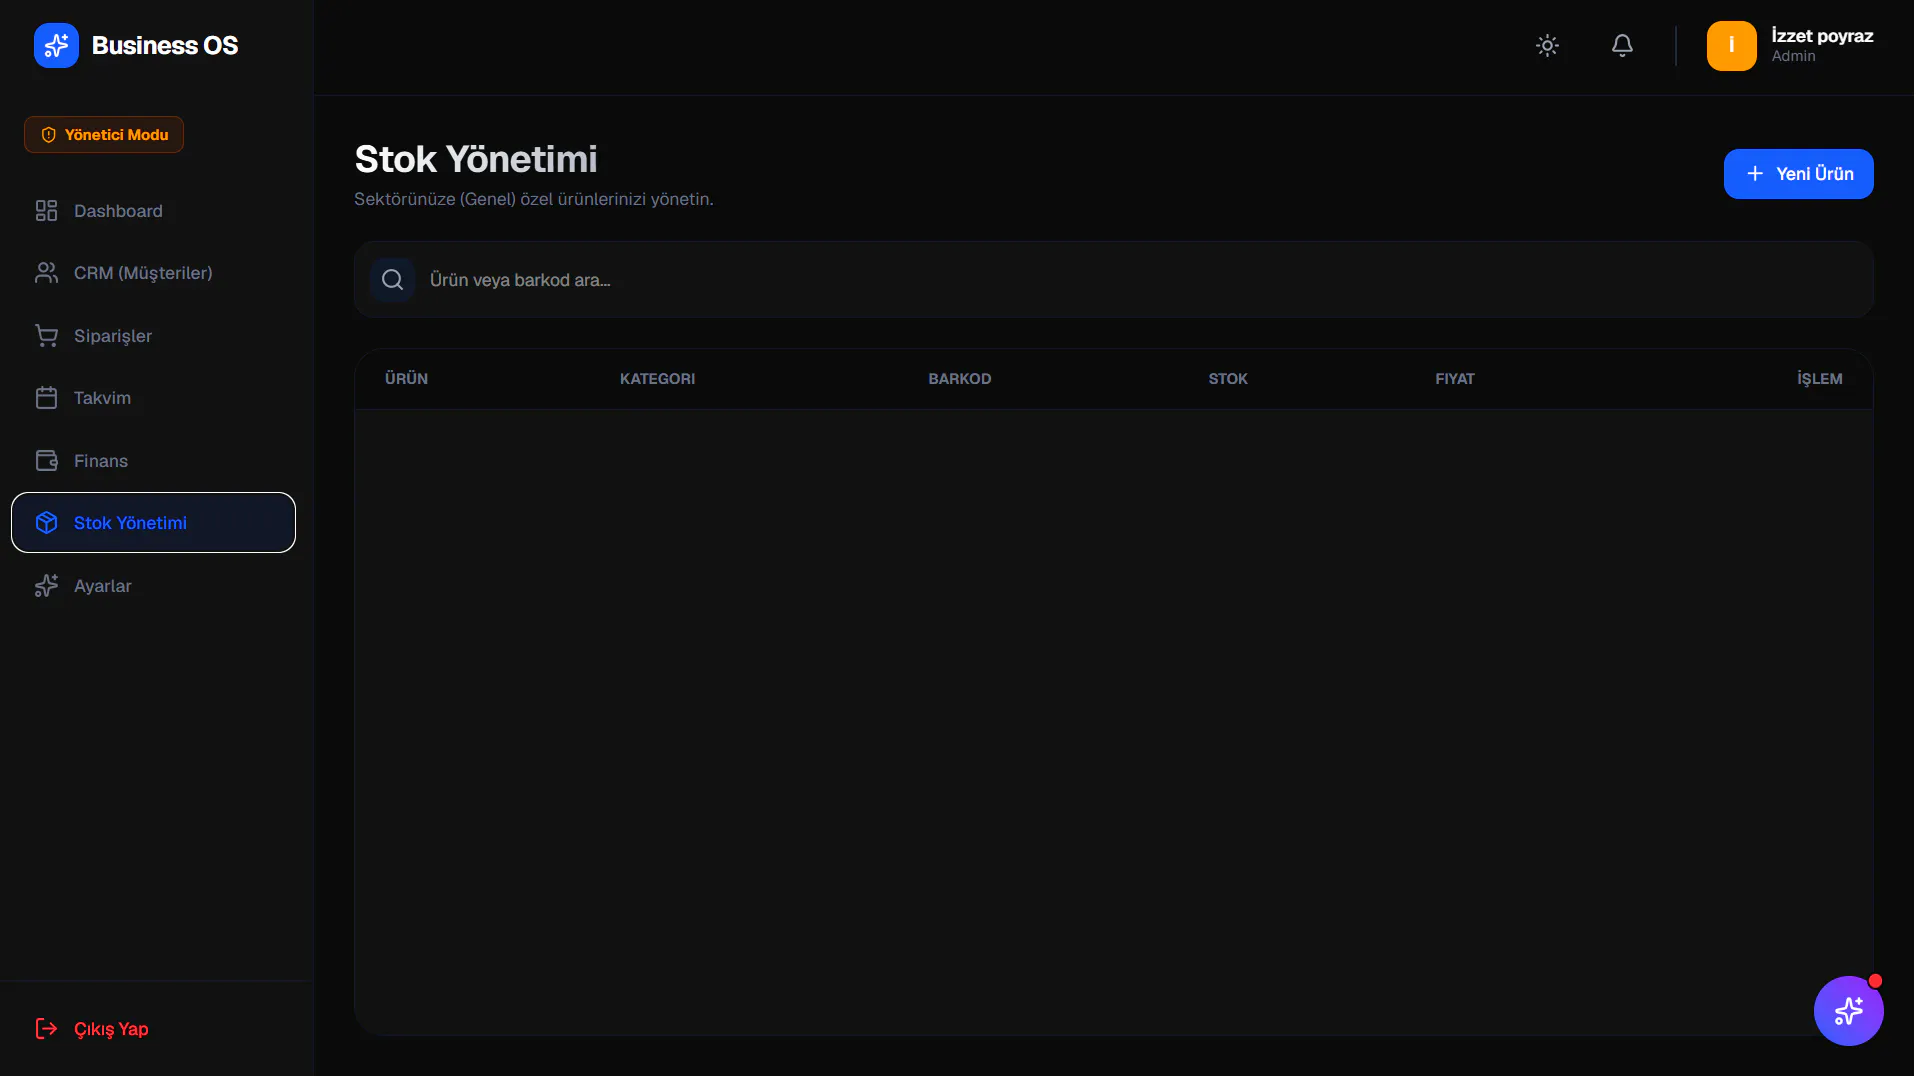Click the orange user avatar
The width and height of the screenshot is (1920, 1080).
click(x=1731, y=46)
